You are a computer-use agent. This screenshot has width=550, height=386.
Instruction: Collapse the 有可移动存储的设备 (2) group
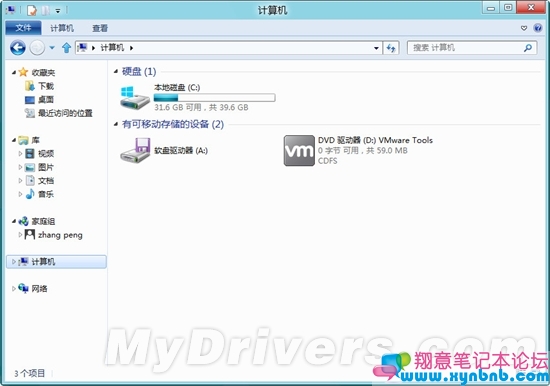[x=116, y=124]
